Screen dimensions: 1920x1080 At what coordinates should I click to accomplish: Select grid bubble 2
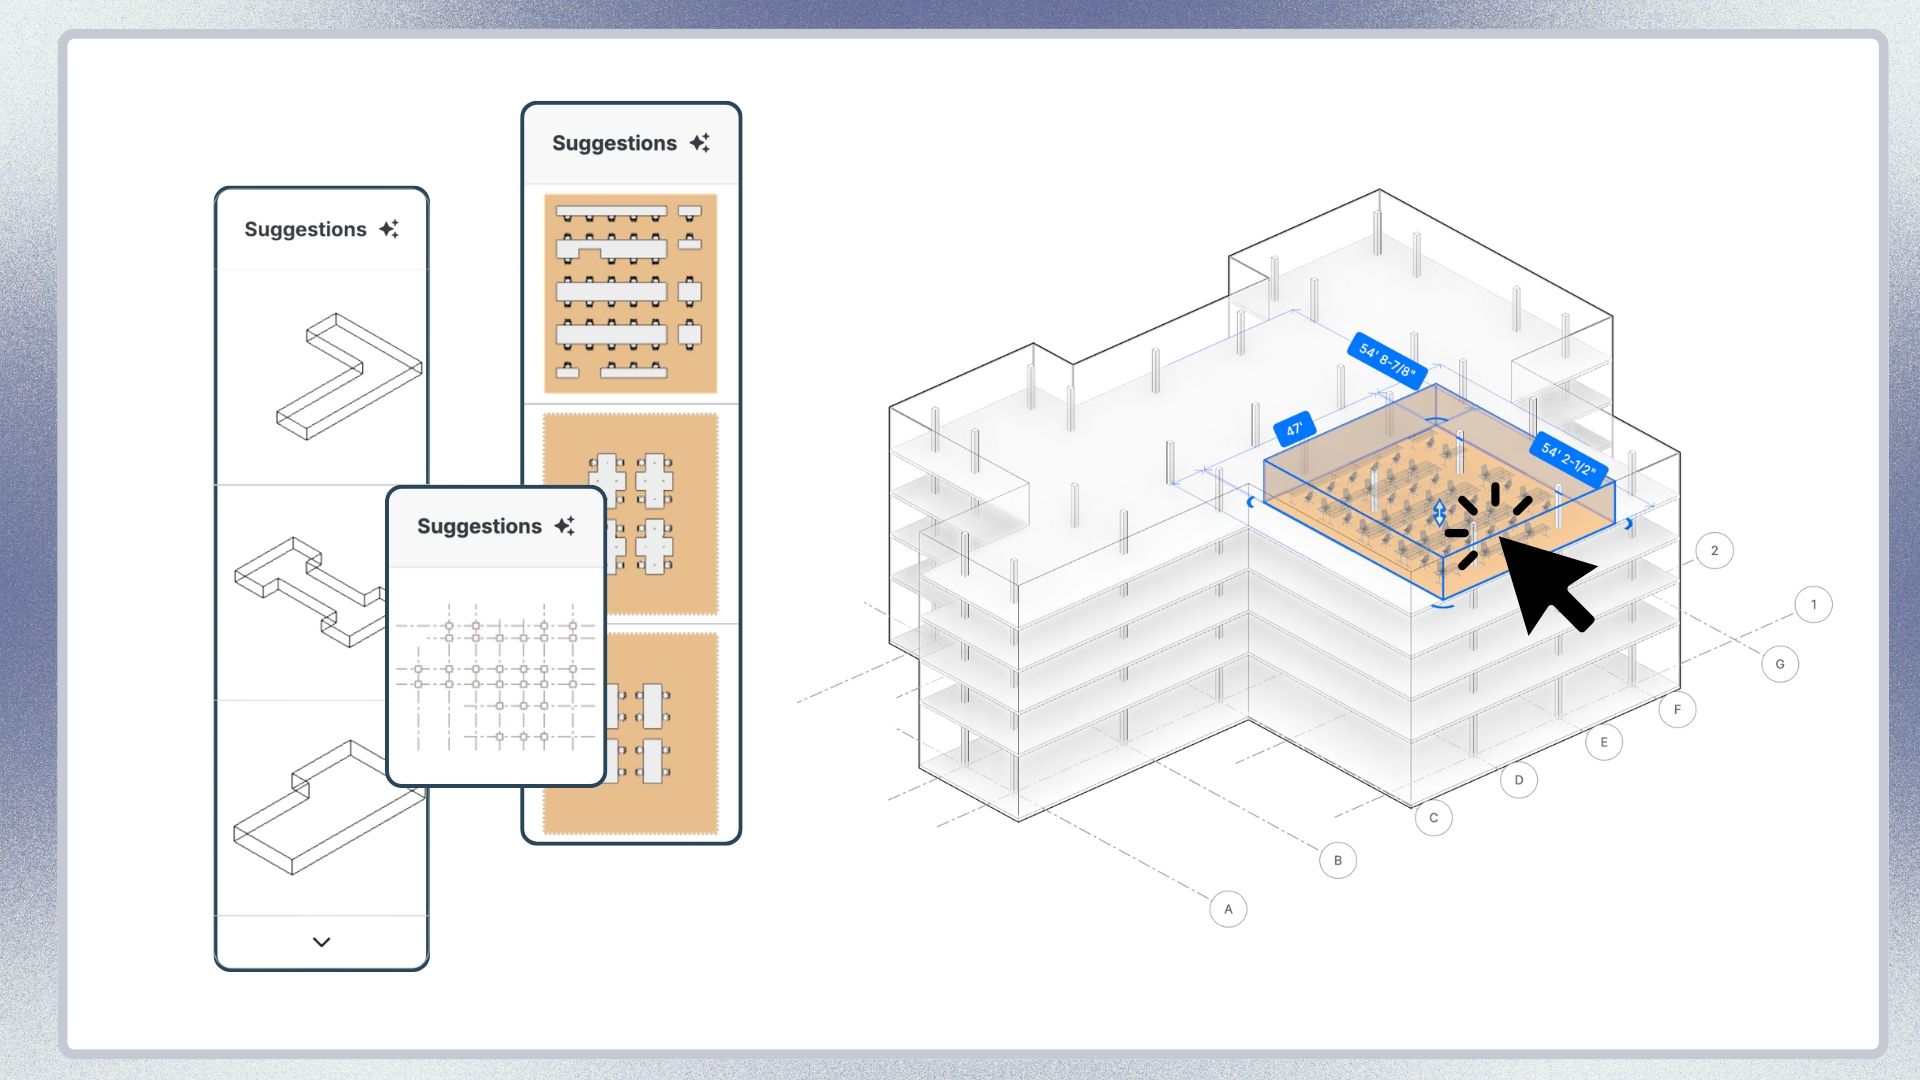[x=1714, y=550]
